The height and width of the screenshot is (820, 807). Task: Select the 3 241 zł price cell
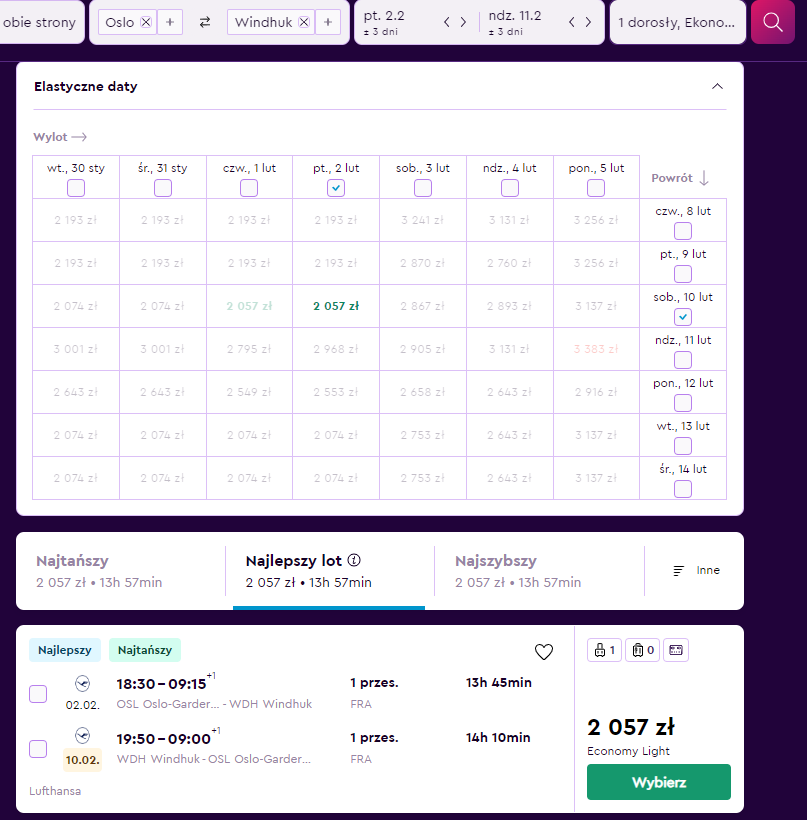click(423, 220)
